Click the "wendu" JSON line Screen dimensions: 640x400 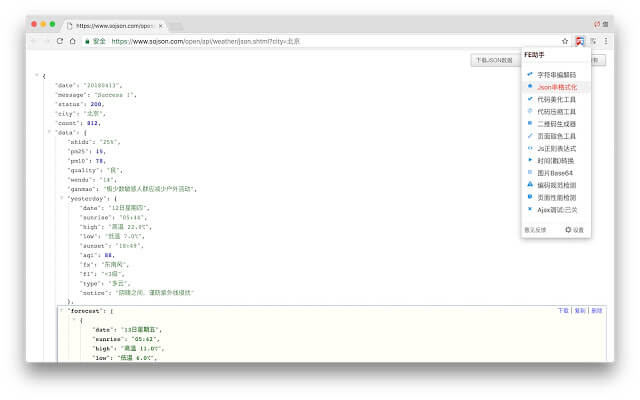tap(92, 180)
